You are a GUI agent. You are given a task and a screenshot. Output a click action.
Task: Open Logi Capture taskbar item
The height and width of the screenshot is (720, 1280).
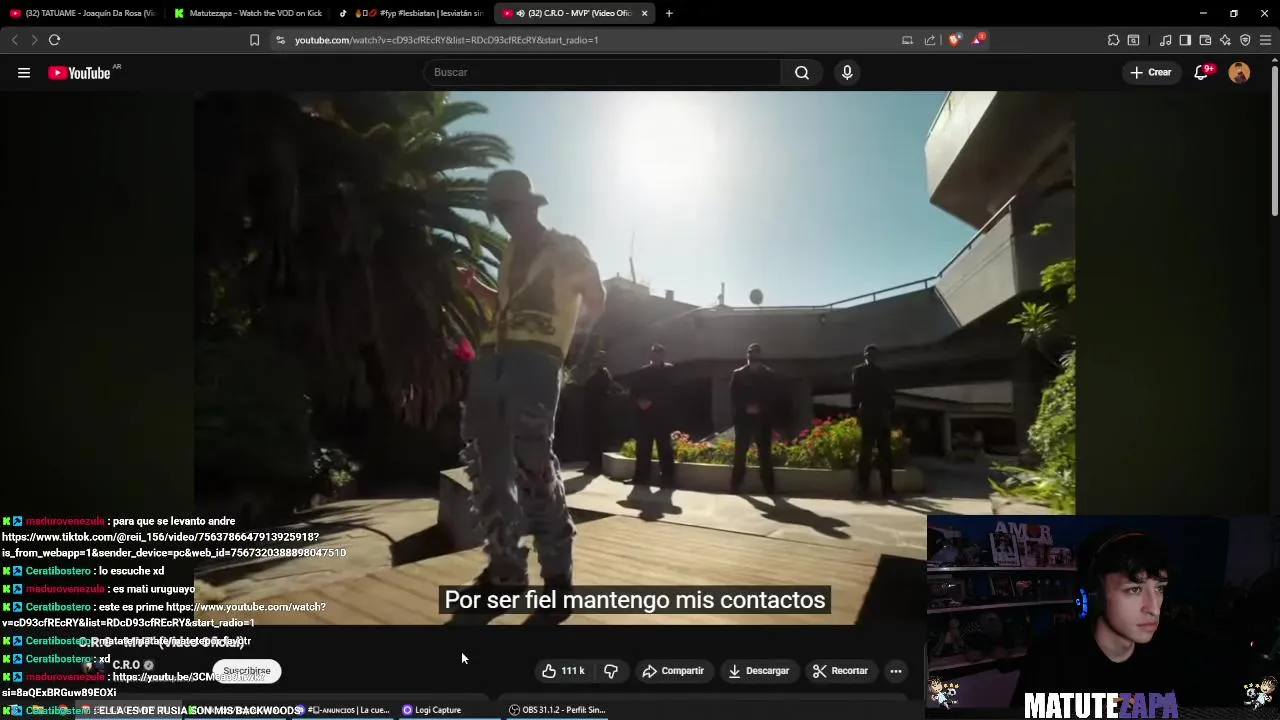click(x=431, y=710)
